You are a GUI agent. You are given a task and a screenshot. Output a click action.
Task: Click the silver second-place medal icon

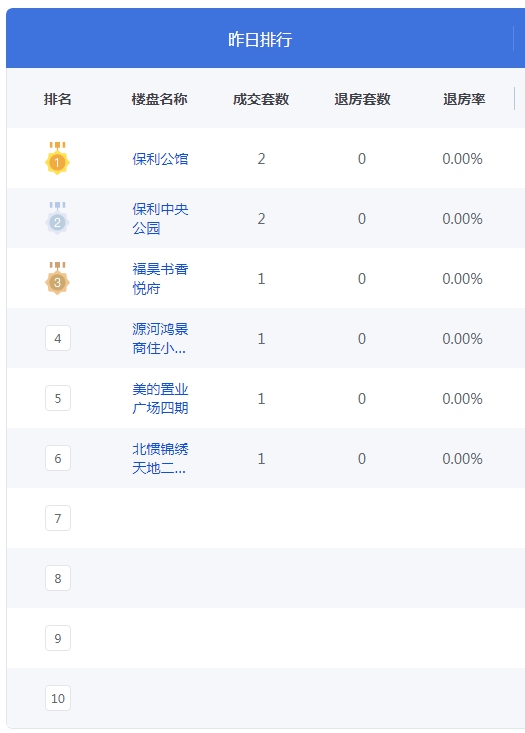point(58,218)
